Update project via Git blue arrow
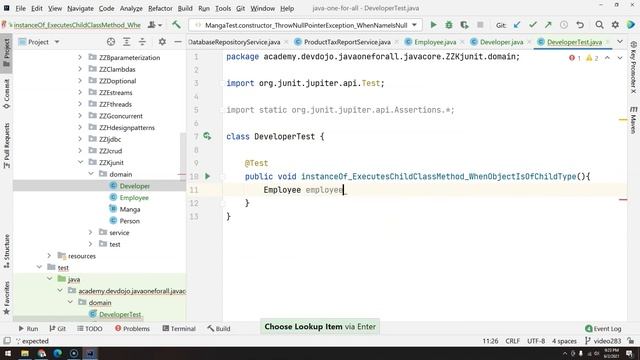This screenshot has width=640, height=360. (517, 25)
